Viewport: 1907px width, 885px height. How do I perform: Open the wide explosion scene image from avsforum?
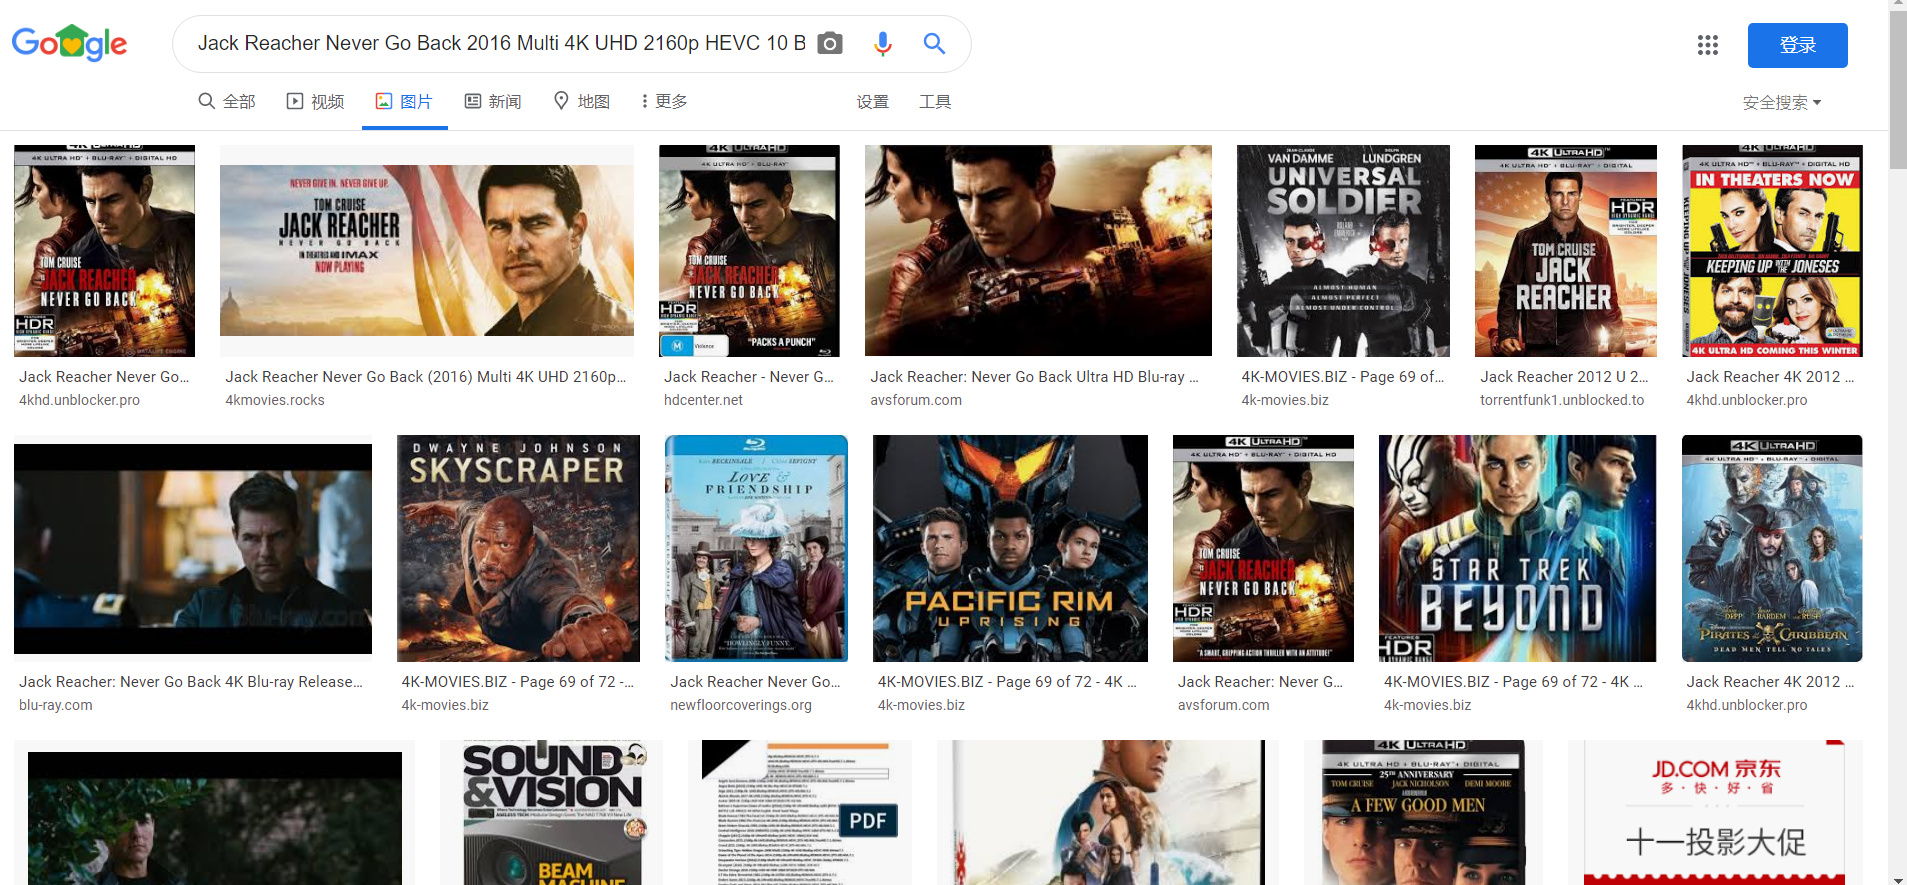click(x=1038, y=251)
